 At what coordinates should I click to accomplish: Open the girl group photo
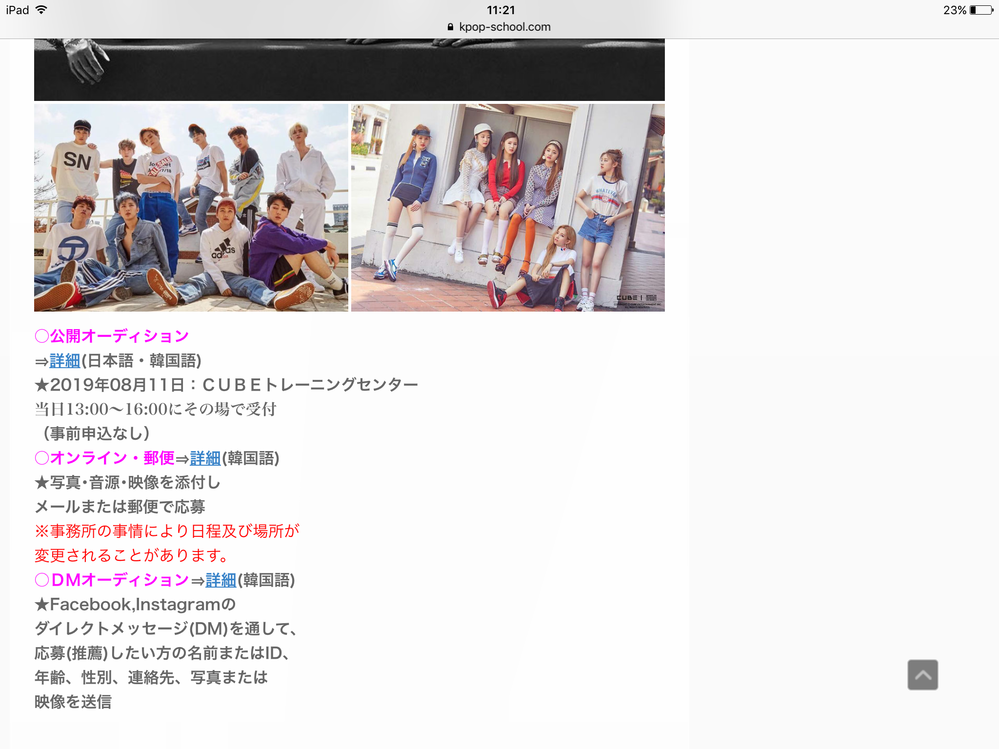(507, 207)
